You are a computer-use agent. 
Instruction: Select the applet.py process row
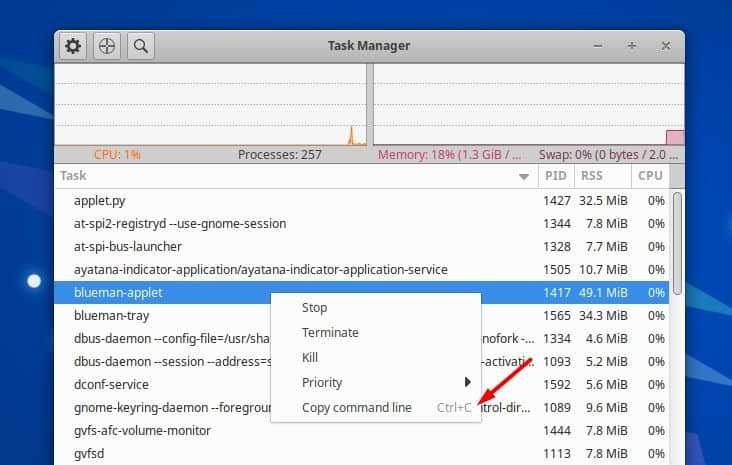point(362,201)
